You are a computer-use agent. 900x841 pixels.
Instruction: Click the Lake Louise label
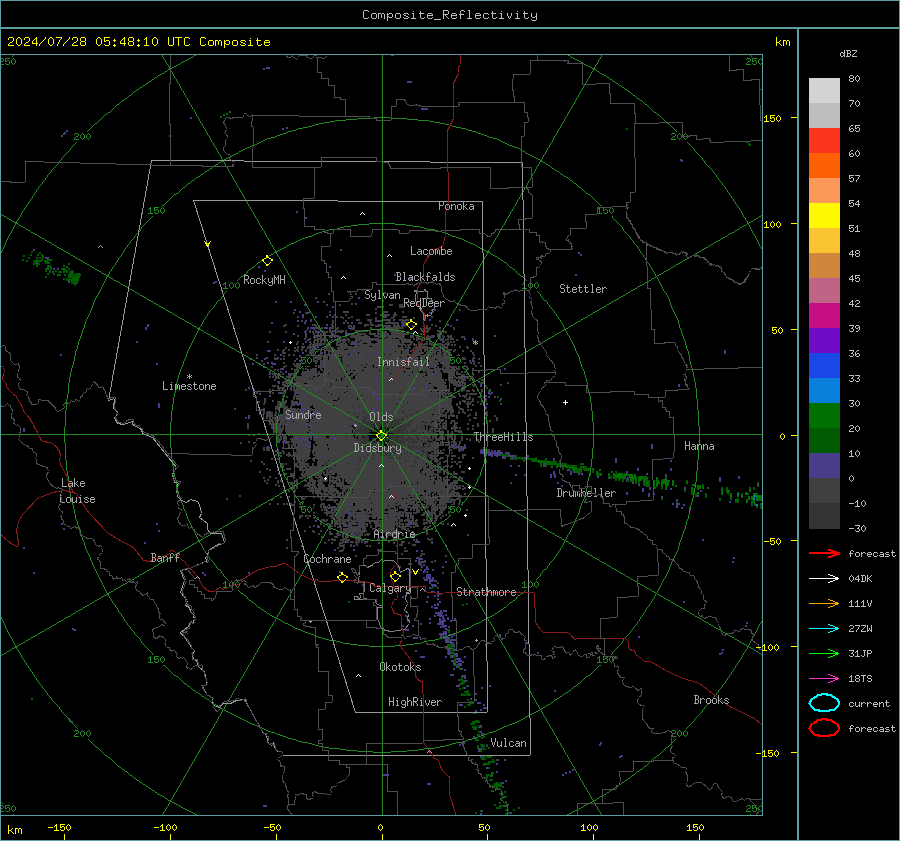coord(77,491)
